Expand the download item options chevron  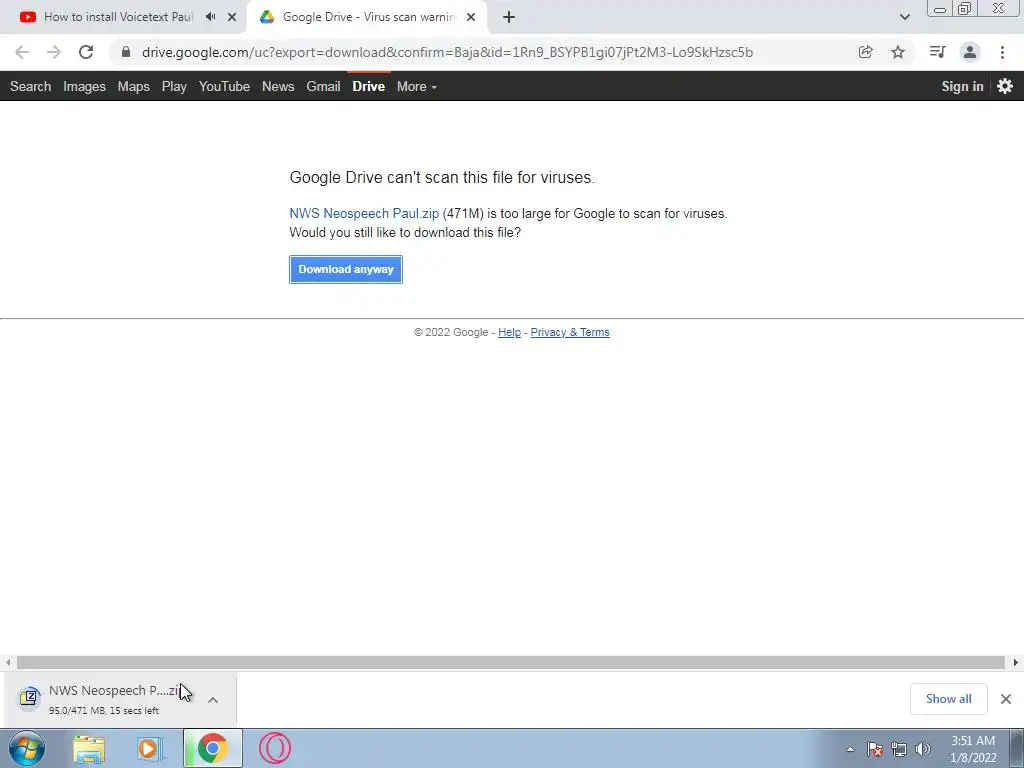click(213, 699)
